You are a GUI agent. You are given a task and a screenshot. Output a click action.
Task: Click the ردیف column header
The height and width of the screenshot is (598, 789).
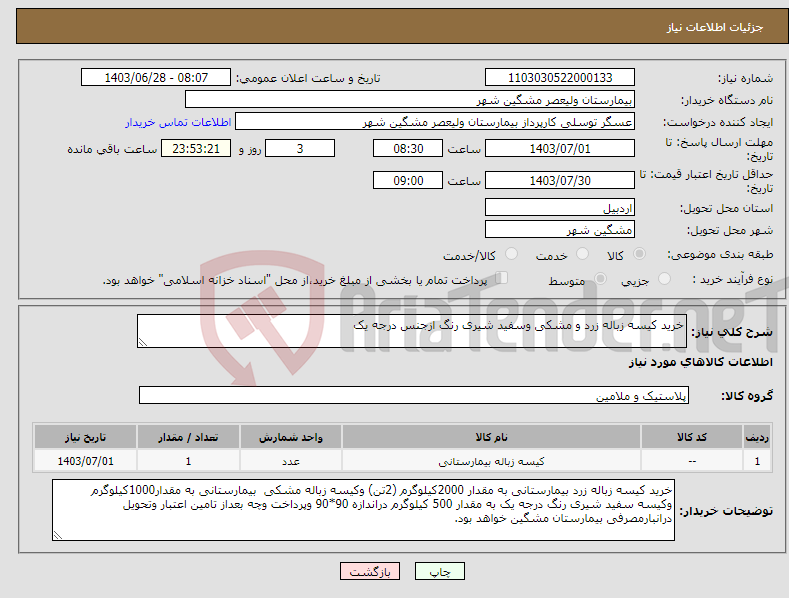point(757,437)
